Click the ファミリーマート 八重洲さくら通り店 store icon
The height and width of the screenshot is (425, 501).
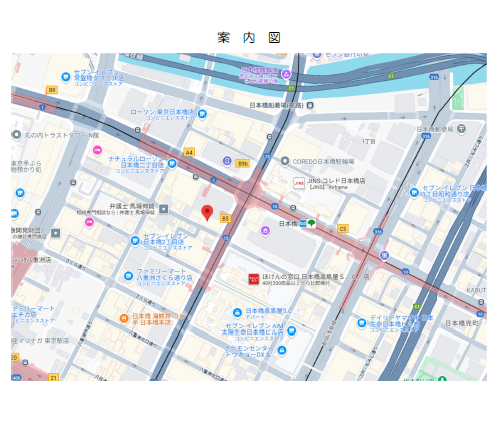coord(128,276)
